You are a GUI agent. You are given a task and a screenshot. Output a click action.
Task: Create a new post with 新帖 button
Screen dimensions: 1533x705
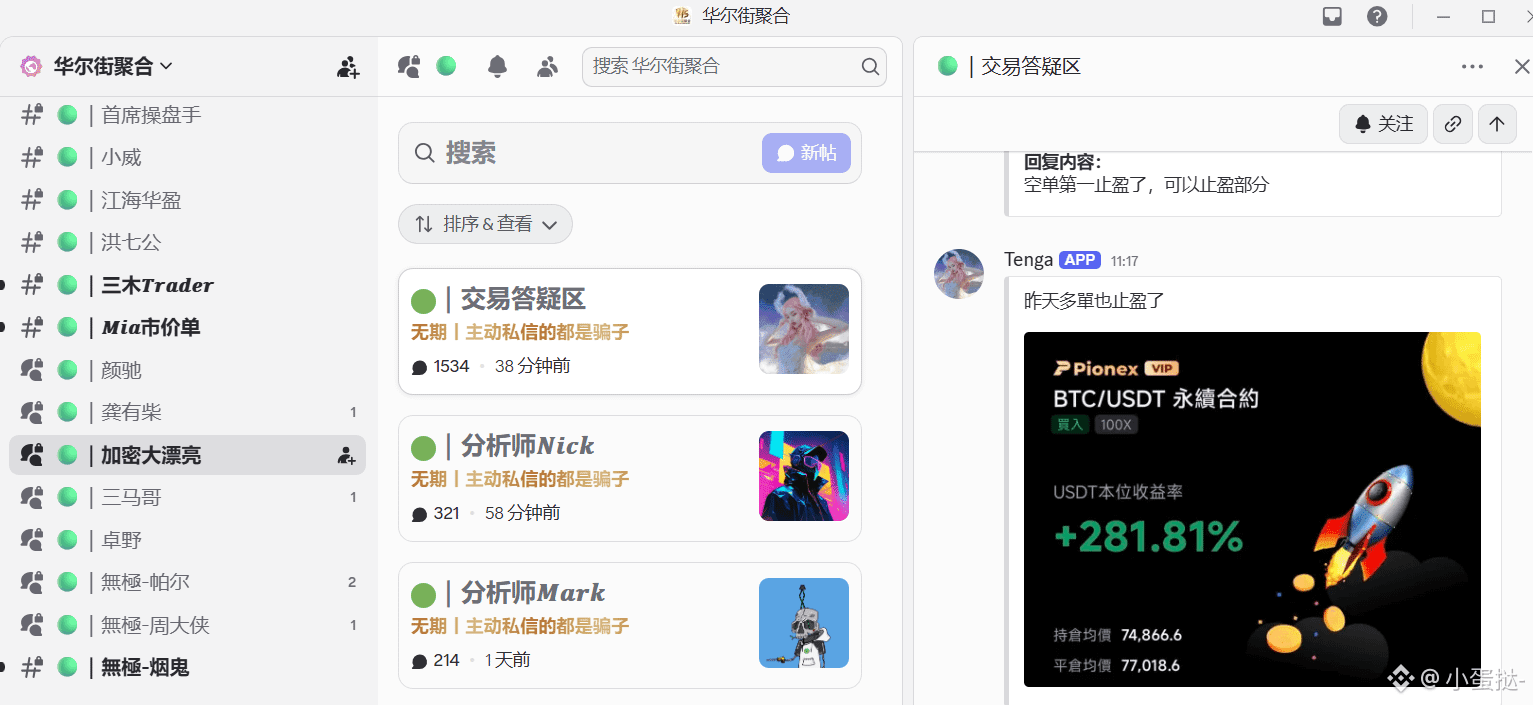pyautogui.click(x=806, y=153)
